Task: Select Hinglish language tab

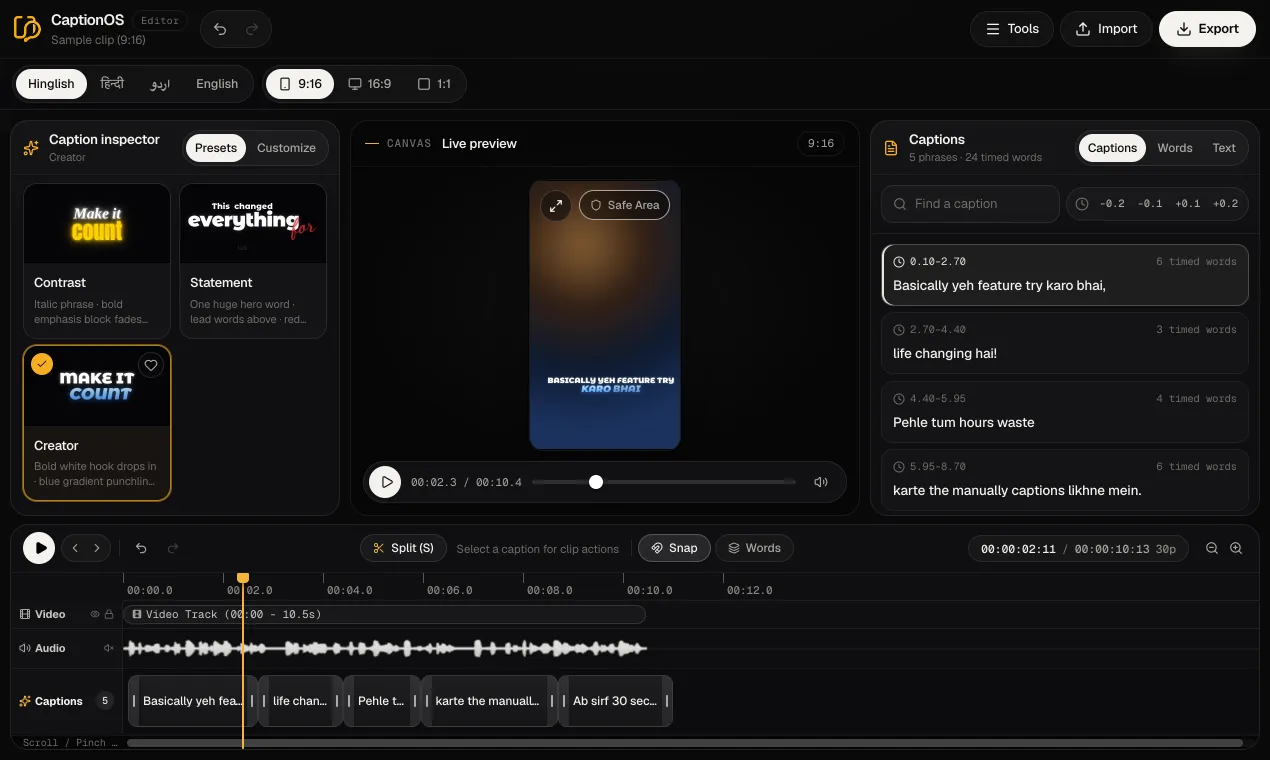Action: click(51, 84)
